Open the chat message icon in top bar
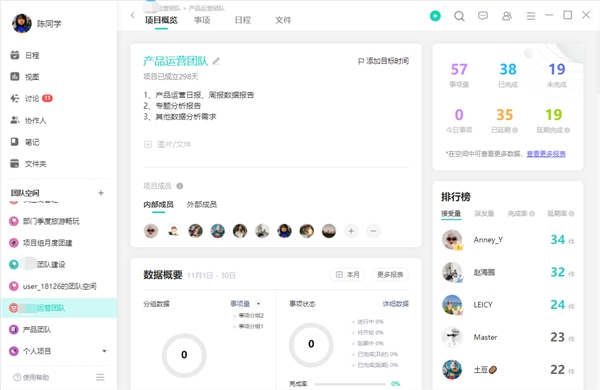The height and width of the screenshot is (390, 600). pos(483,16)
